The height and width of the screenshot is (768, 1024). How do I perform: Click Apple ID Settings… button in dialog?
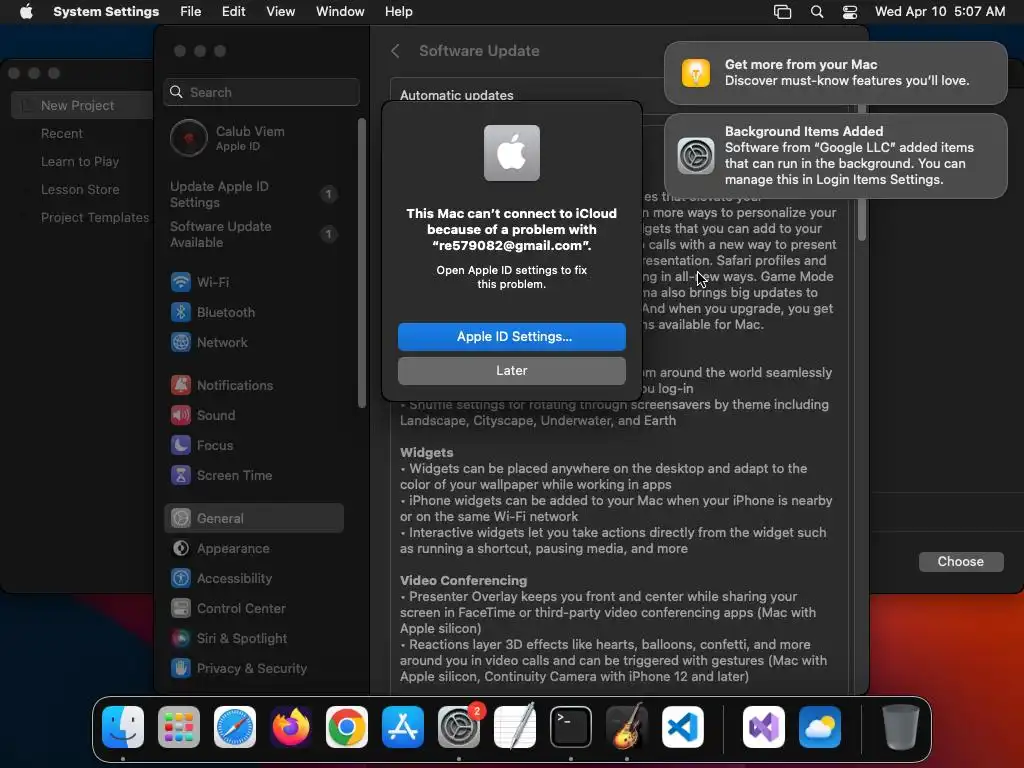512,337
